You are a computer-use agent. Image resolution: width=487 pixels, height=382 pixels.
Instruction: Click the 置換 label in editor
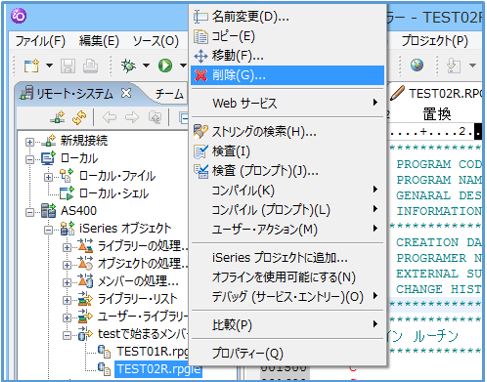coord(437,114)
